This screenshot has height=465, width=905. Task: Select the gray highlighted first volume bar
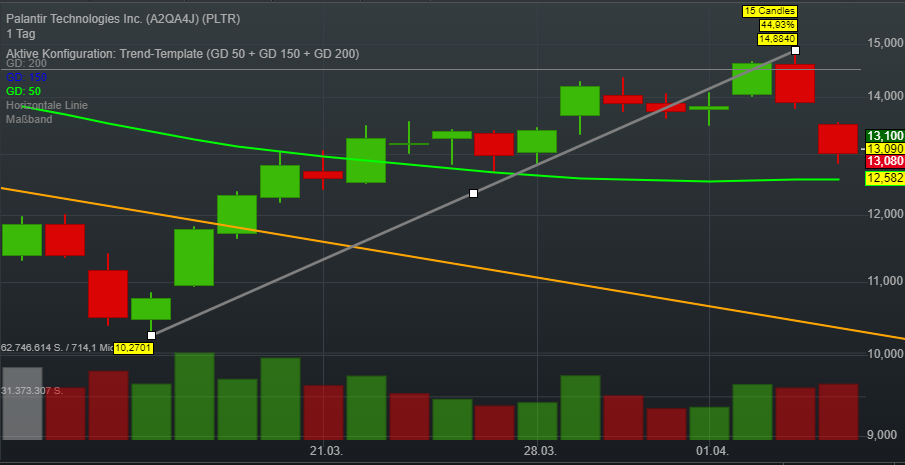point(22,403)
